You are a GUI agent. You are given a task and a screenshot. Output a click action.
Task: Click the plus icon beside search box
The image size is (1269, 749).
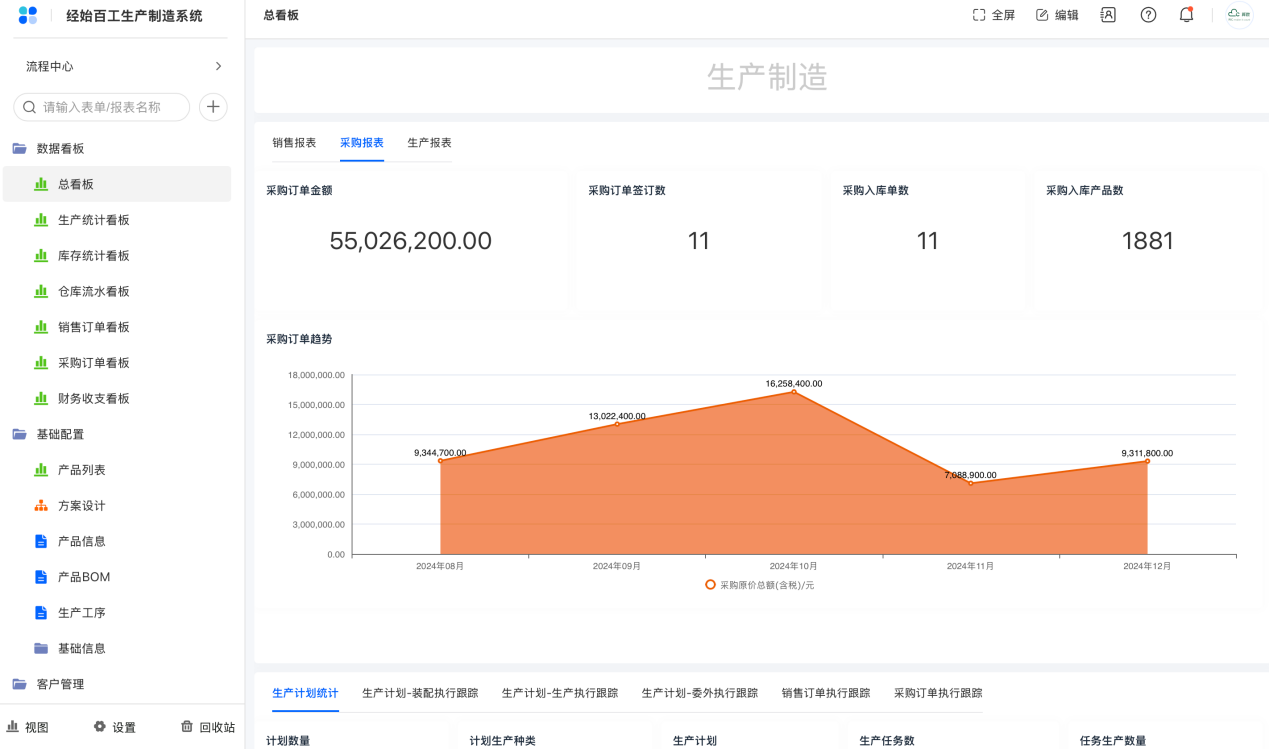click(x=213, y=107)
